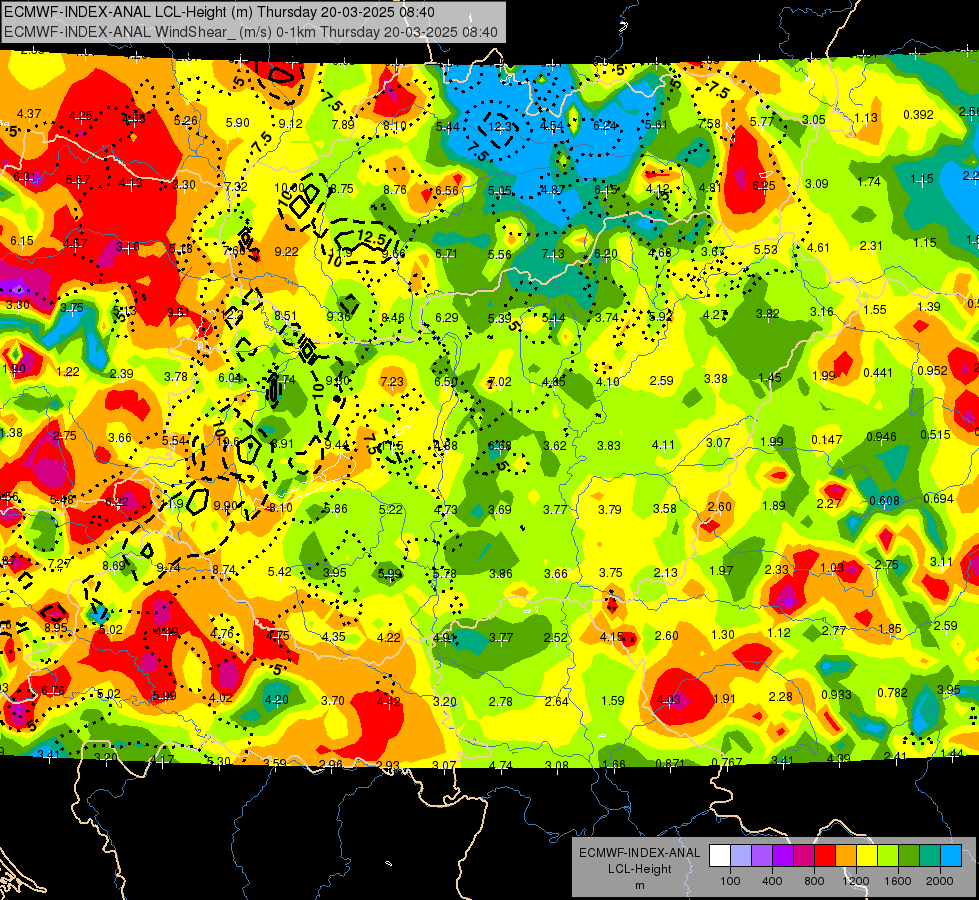Click the legend label LCL-Height
Viewport: 979px width, 900px height.
[x=639, y=869]
